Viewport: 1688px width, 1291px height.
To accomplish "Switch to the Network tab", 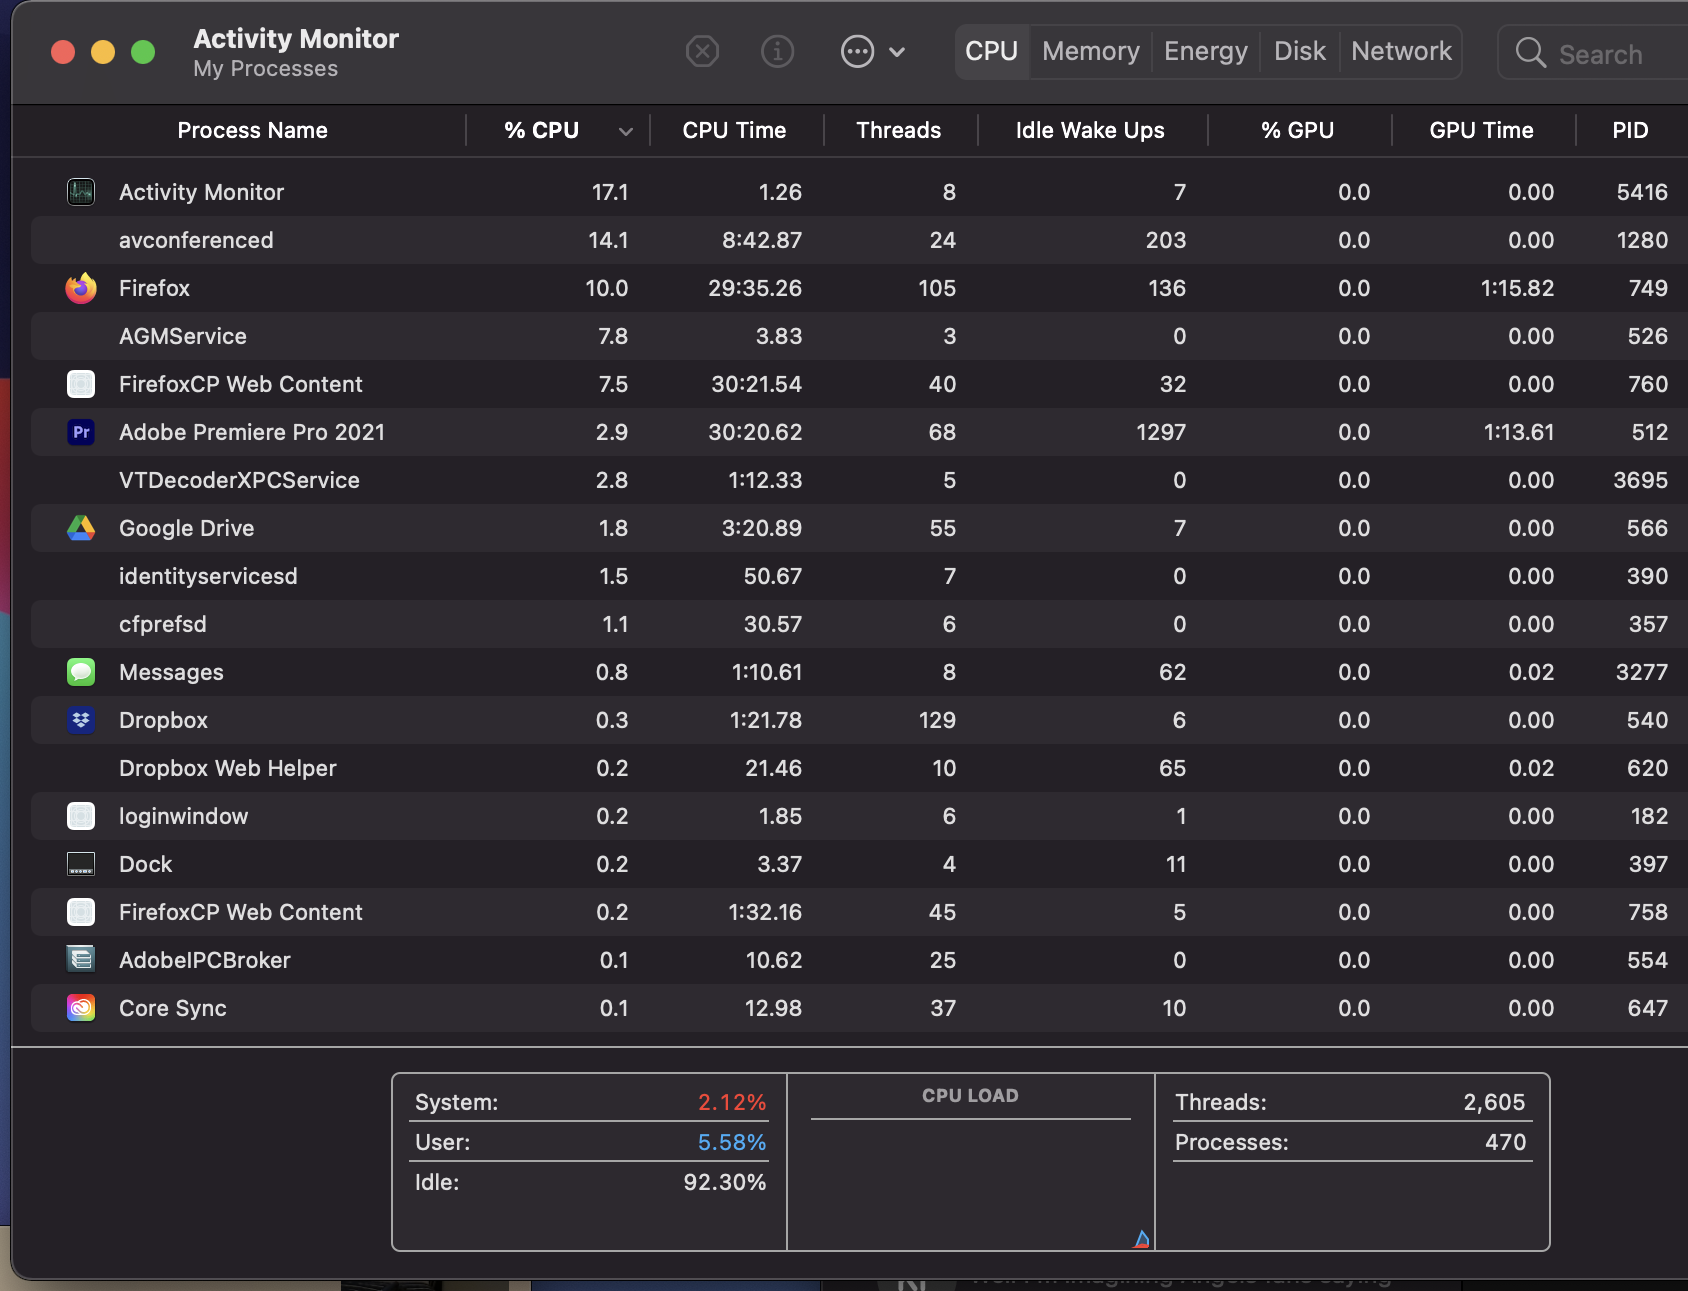I will 1401,51.
